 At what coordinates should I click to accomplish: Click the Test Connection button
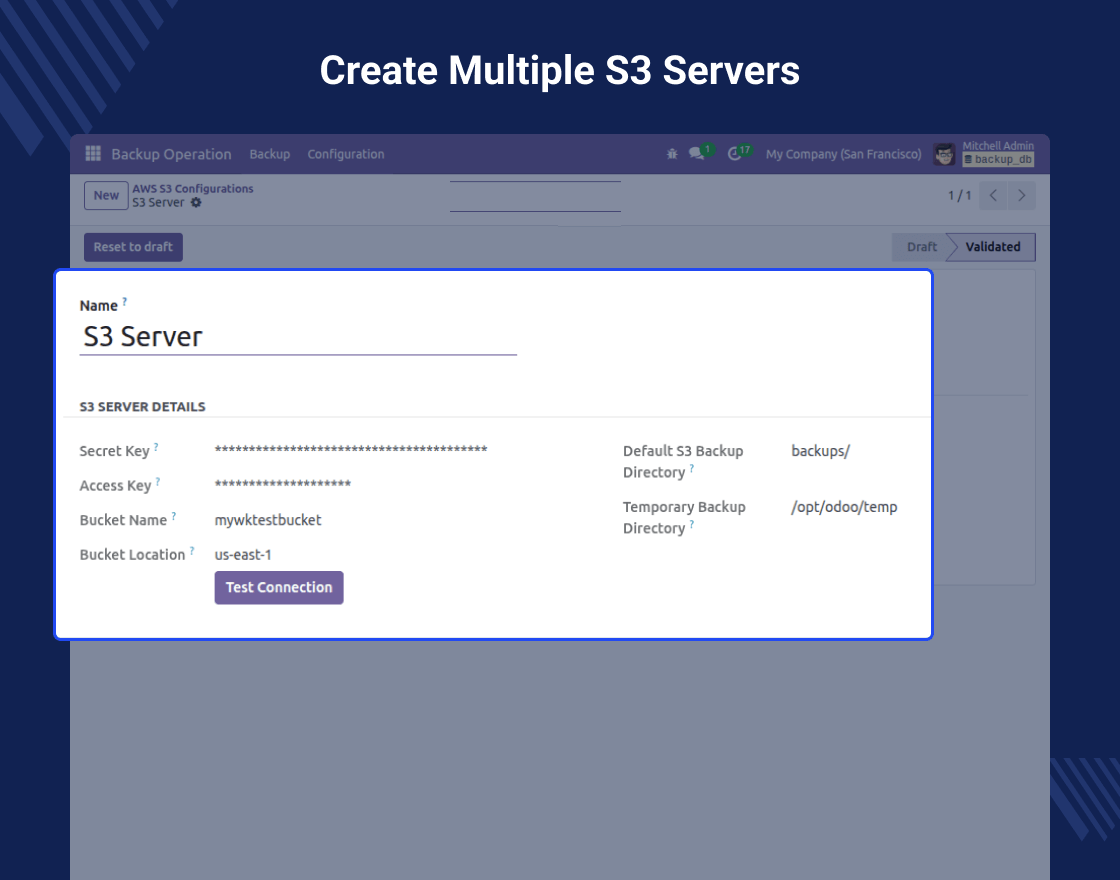click(279, 588)
